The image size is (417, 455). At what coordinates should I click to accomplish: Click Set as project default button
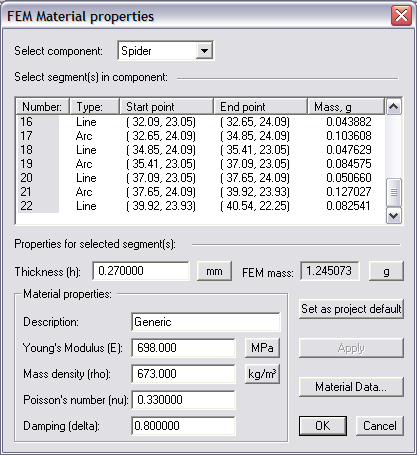[351, 309]
